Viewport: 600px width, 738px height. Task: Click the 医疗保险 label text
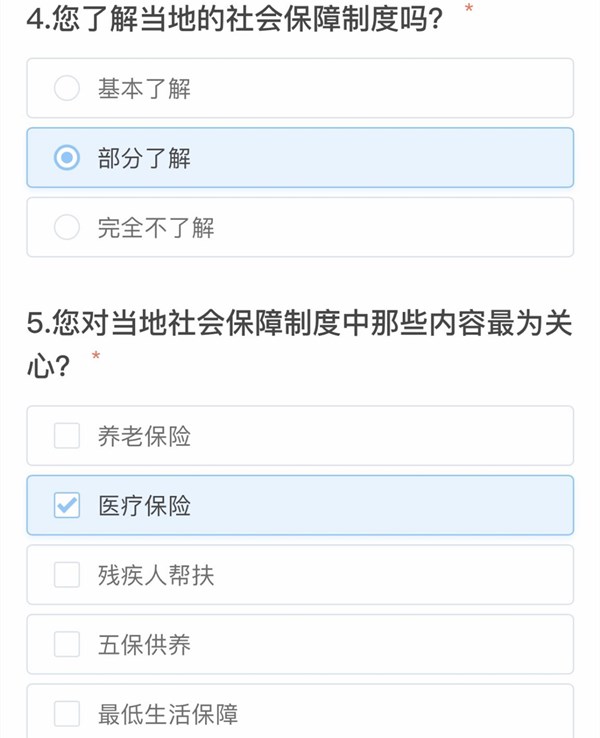click(x=144, y=506)
